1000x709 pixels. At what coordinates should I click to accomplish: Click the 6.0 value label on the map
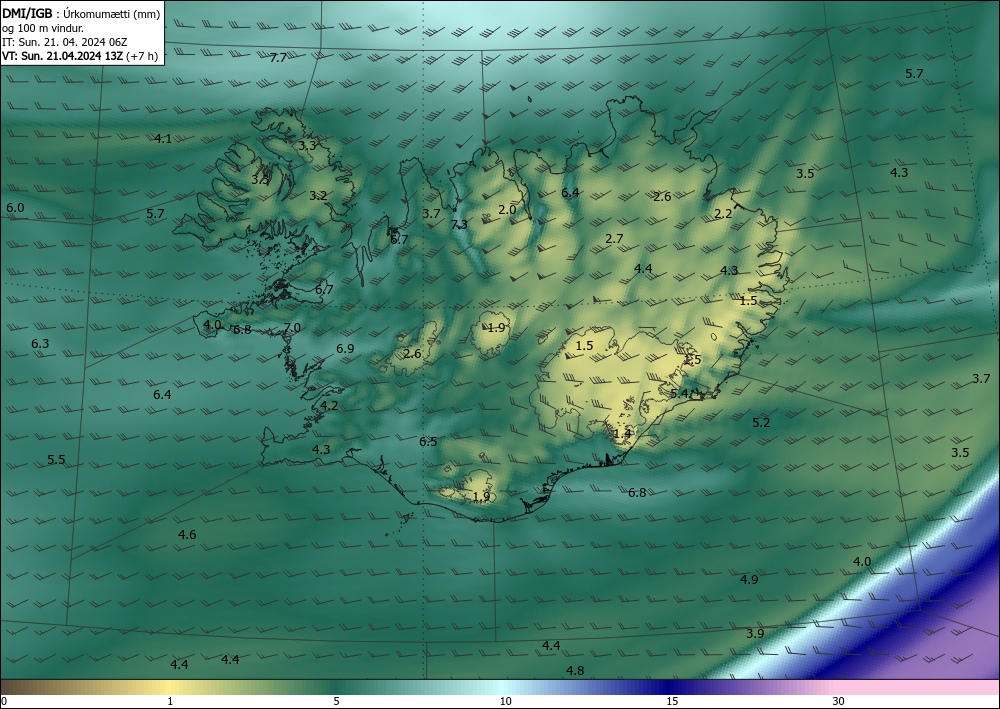tap(15, 208)
